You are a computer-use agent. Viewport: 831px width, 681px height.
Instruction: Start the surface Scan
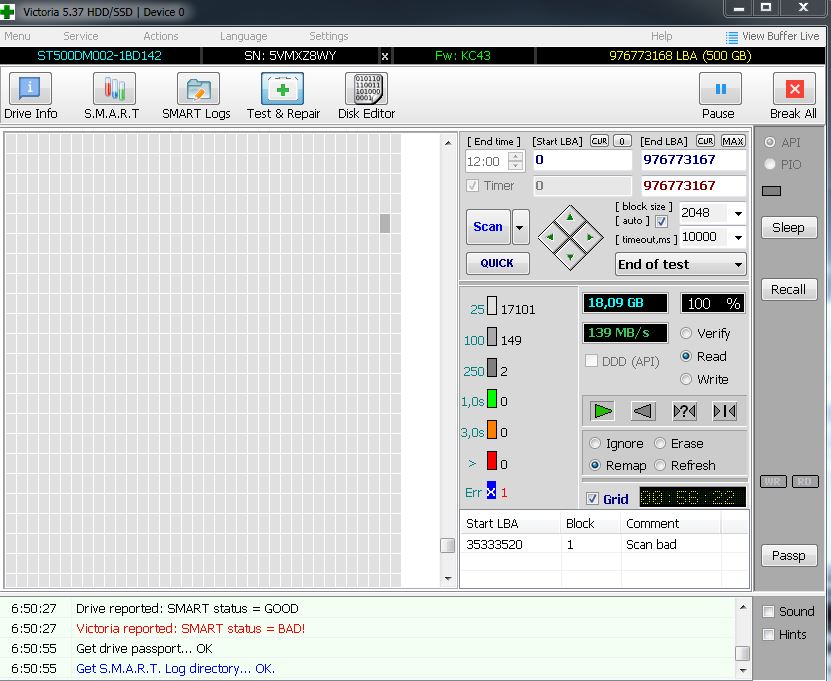(488, 227)
